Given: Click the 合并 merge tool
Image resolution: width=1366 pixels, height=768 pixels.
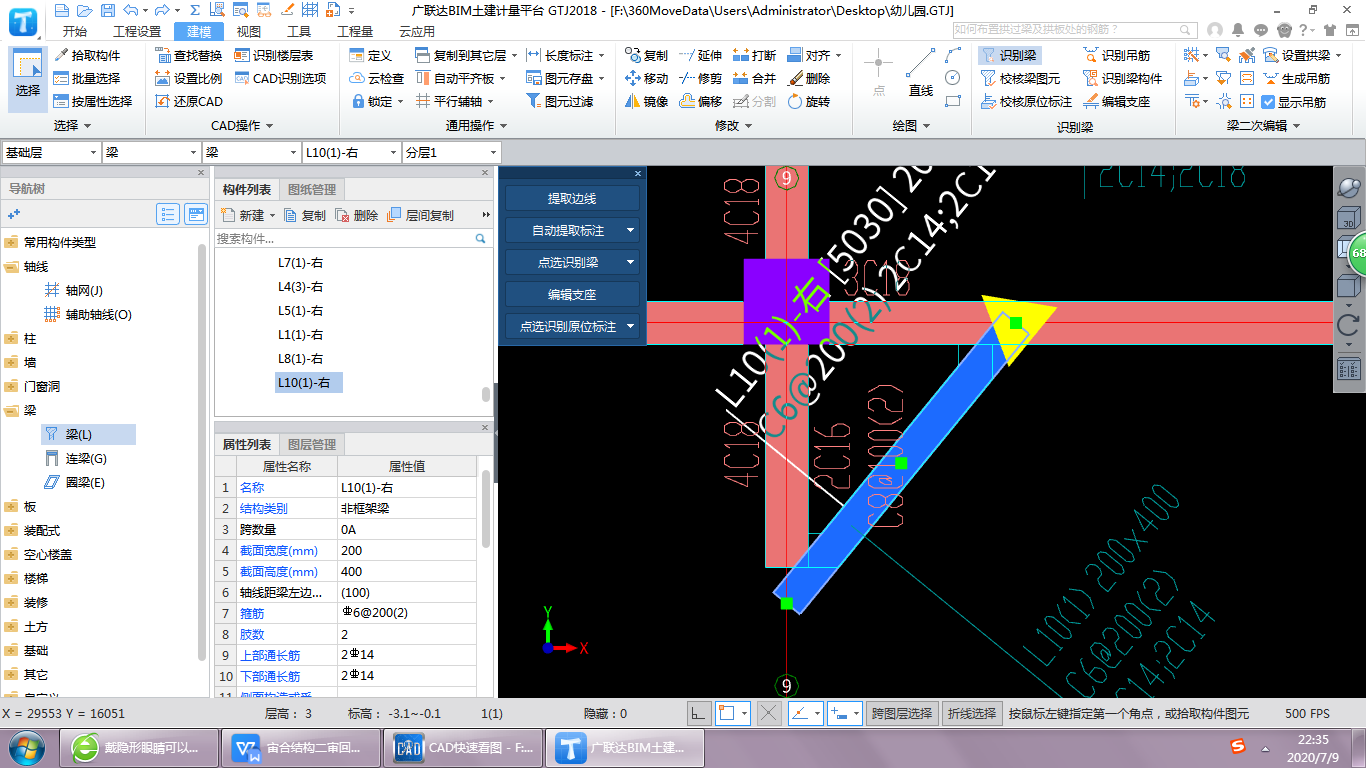Looking at the screenshot, I should [x=754, y=78].
